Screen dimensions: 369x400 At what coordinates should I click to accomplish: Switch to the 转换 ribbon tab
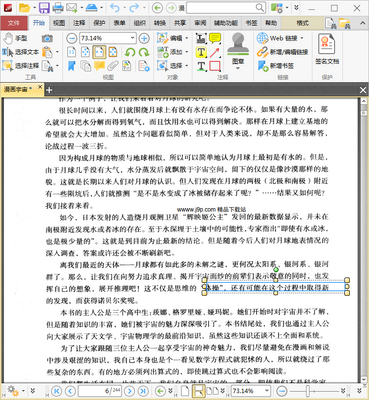click(x=160, y=23)
